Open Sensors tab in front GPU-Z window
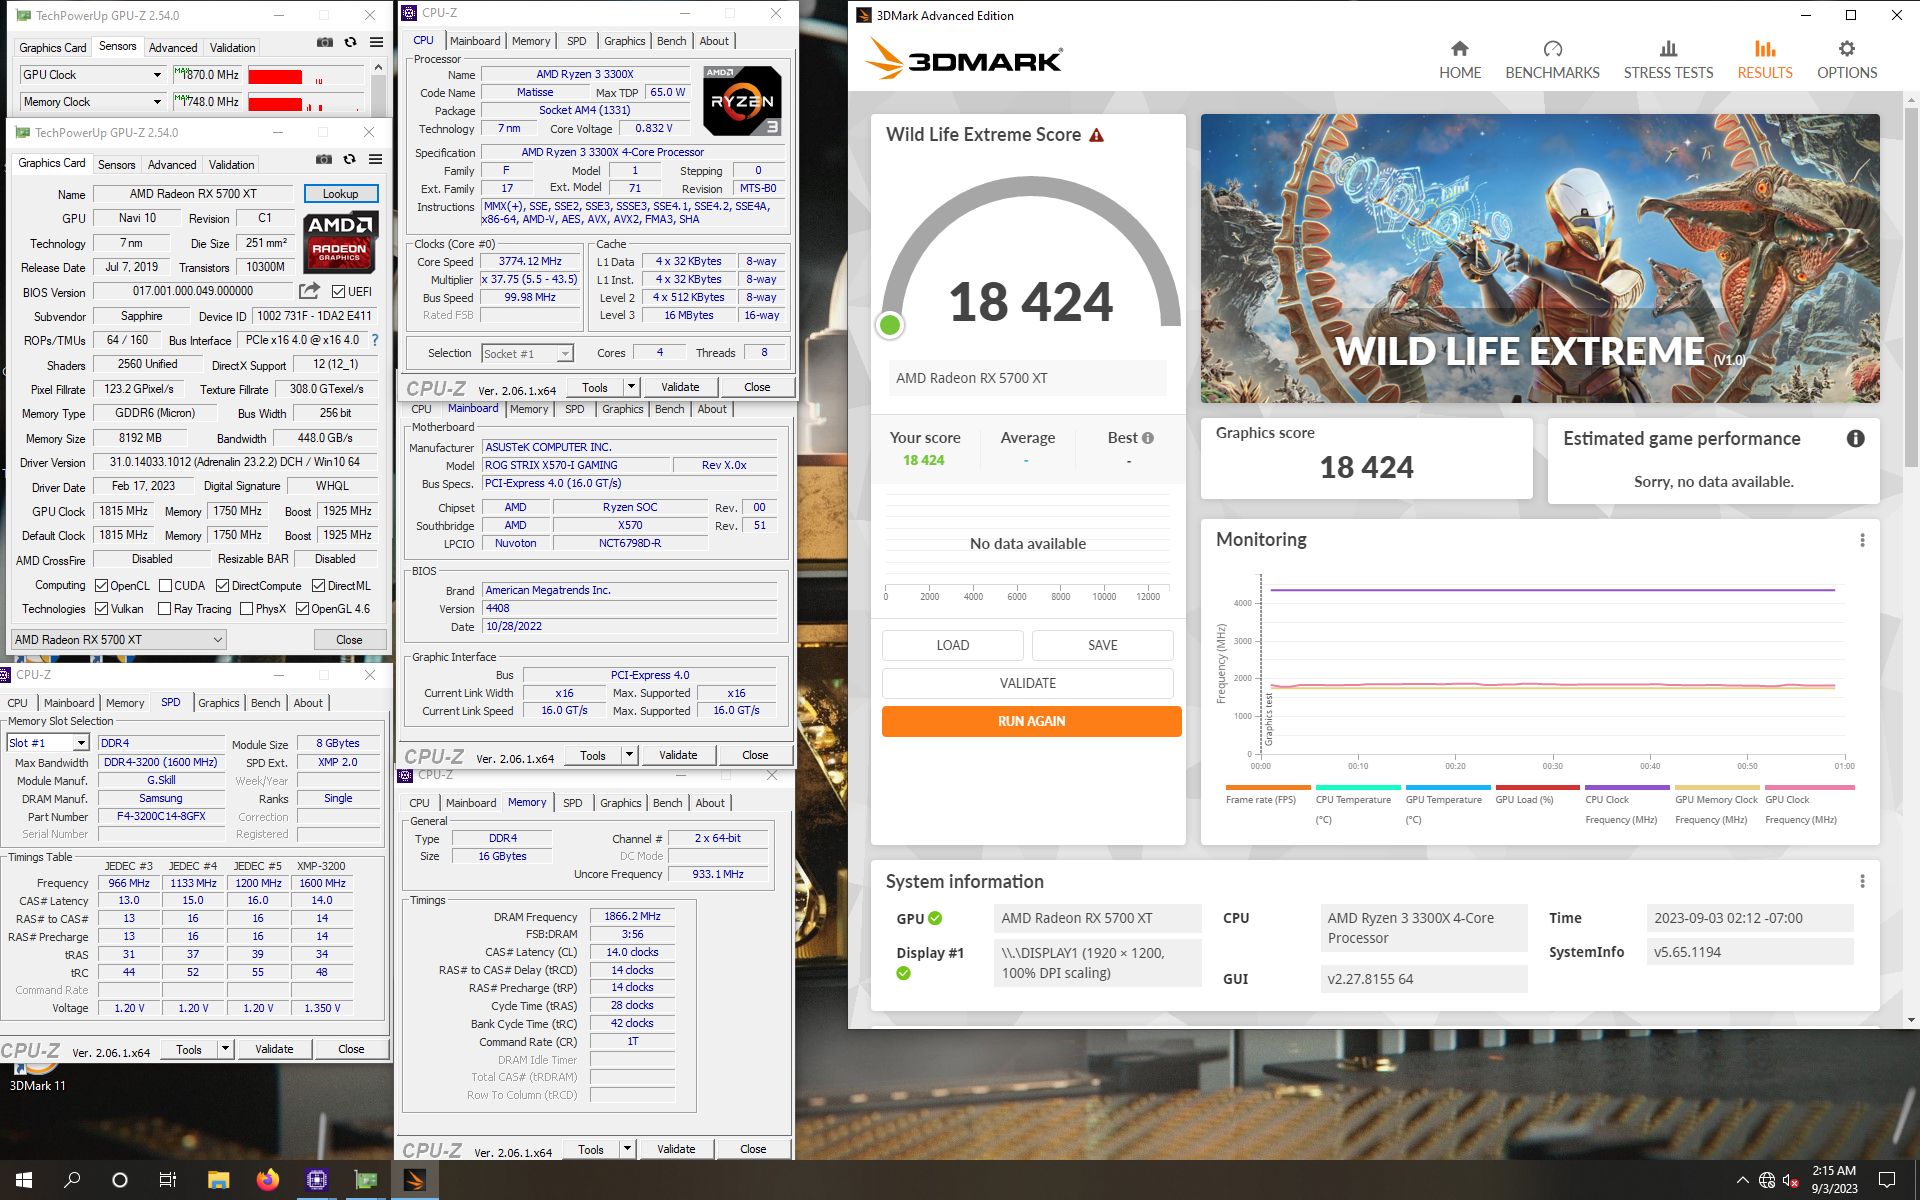Viewport: 1920px width, 1200px height. 116,165
